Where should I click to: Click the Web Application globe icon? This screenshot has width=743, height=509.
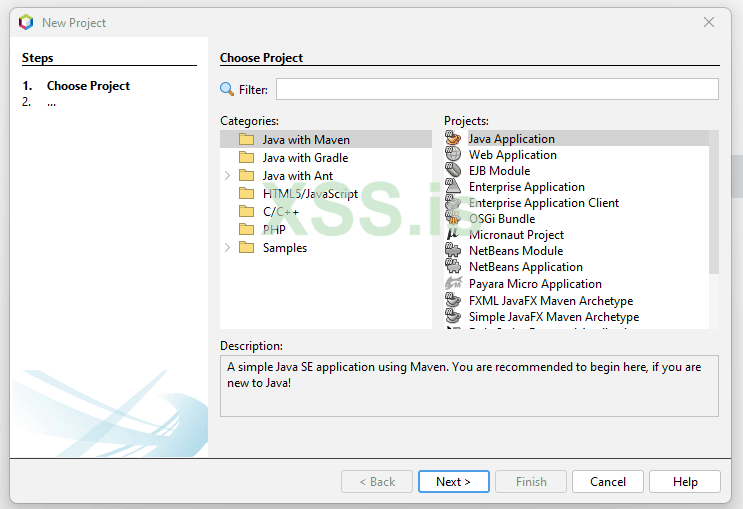pyautogui.click(x=453, y=154)
